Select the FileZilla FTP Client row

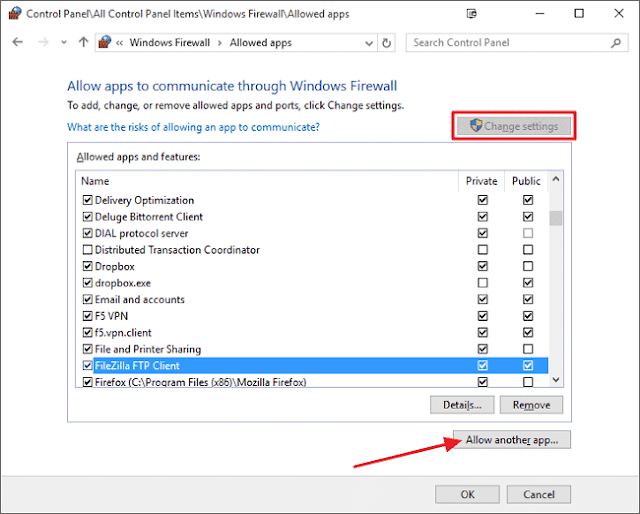point(312,365)
